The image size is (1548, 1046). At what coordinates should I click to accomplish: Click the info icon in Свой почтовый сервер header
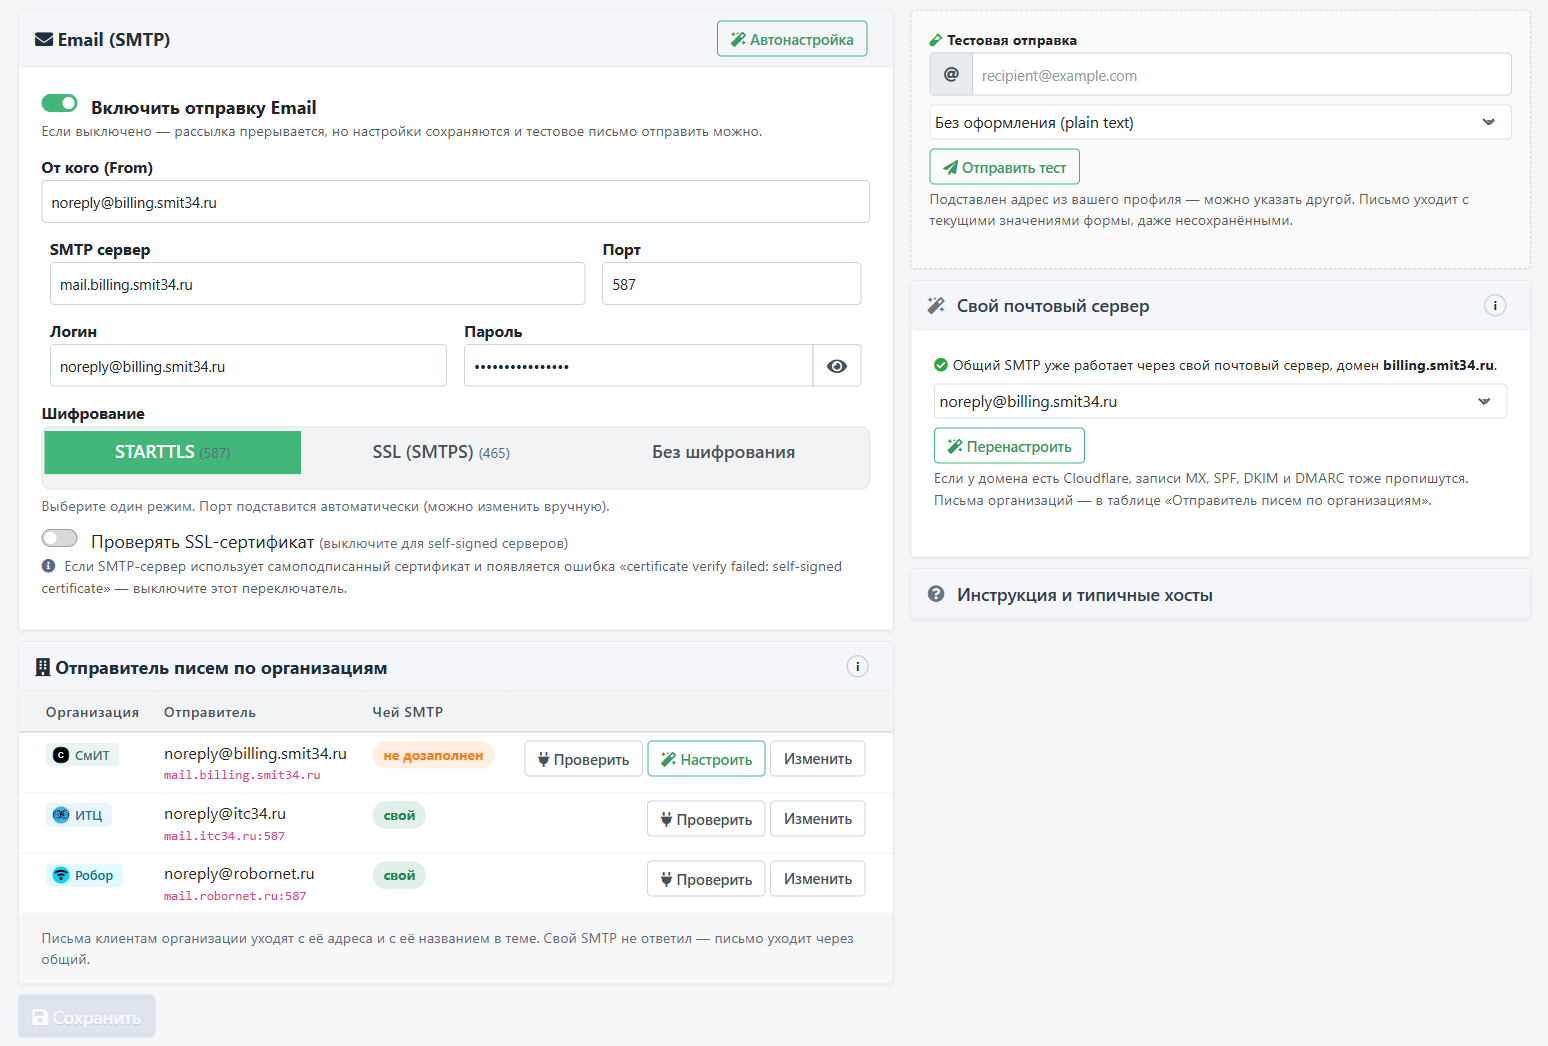tap(1495, 306)
